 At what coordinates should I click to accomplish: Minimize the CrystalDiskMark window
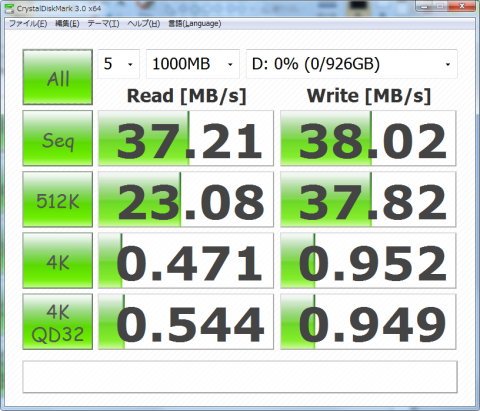tap(425, 6)
